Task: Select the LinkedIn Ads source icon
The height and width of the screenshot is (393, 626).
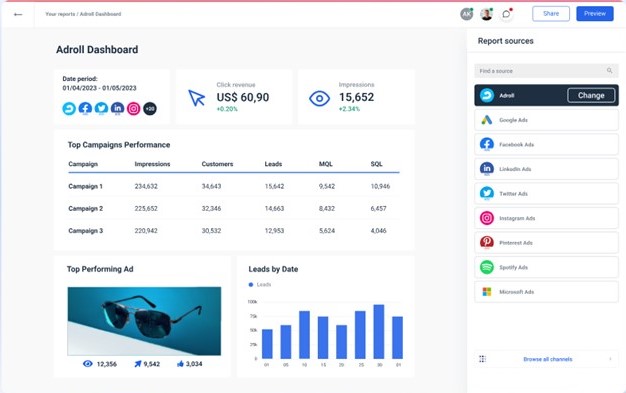Action: tap(487, 169)
